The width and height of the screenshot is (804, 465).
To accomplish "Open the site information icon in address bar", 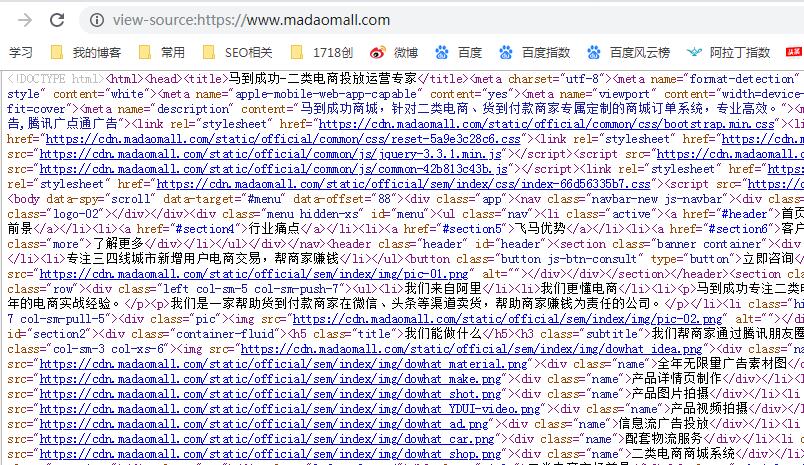I will click(x=96, y=20).
